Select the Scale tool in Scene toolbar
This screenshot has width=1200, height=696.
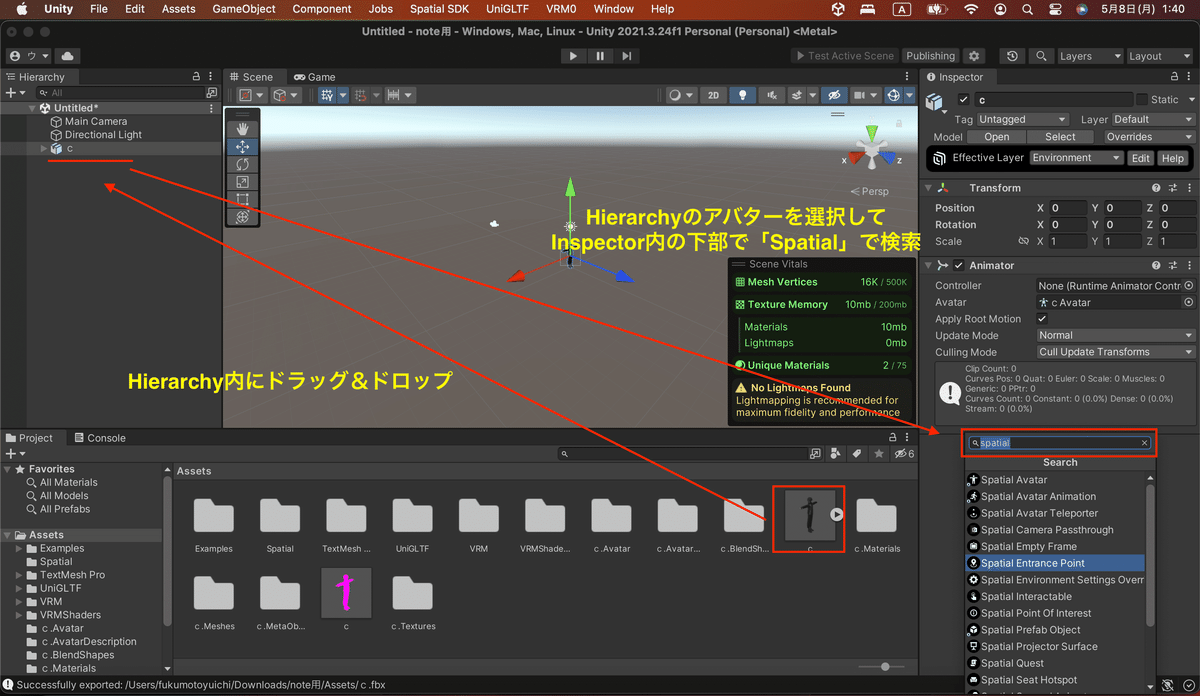coord(242,182)
